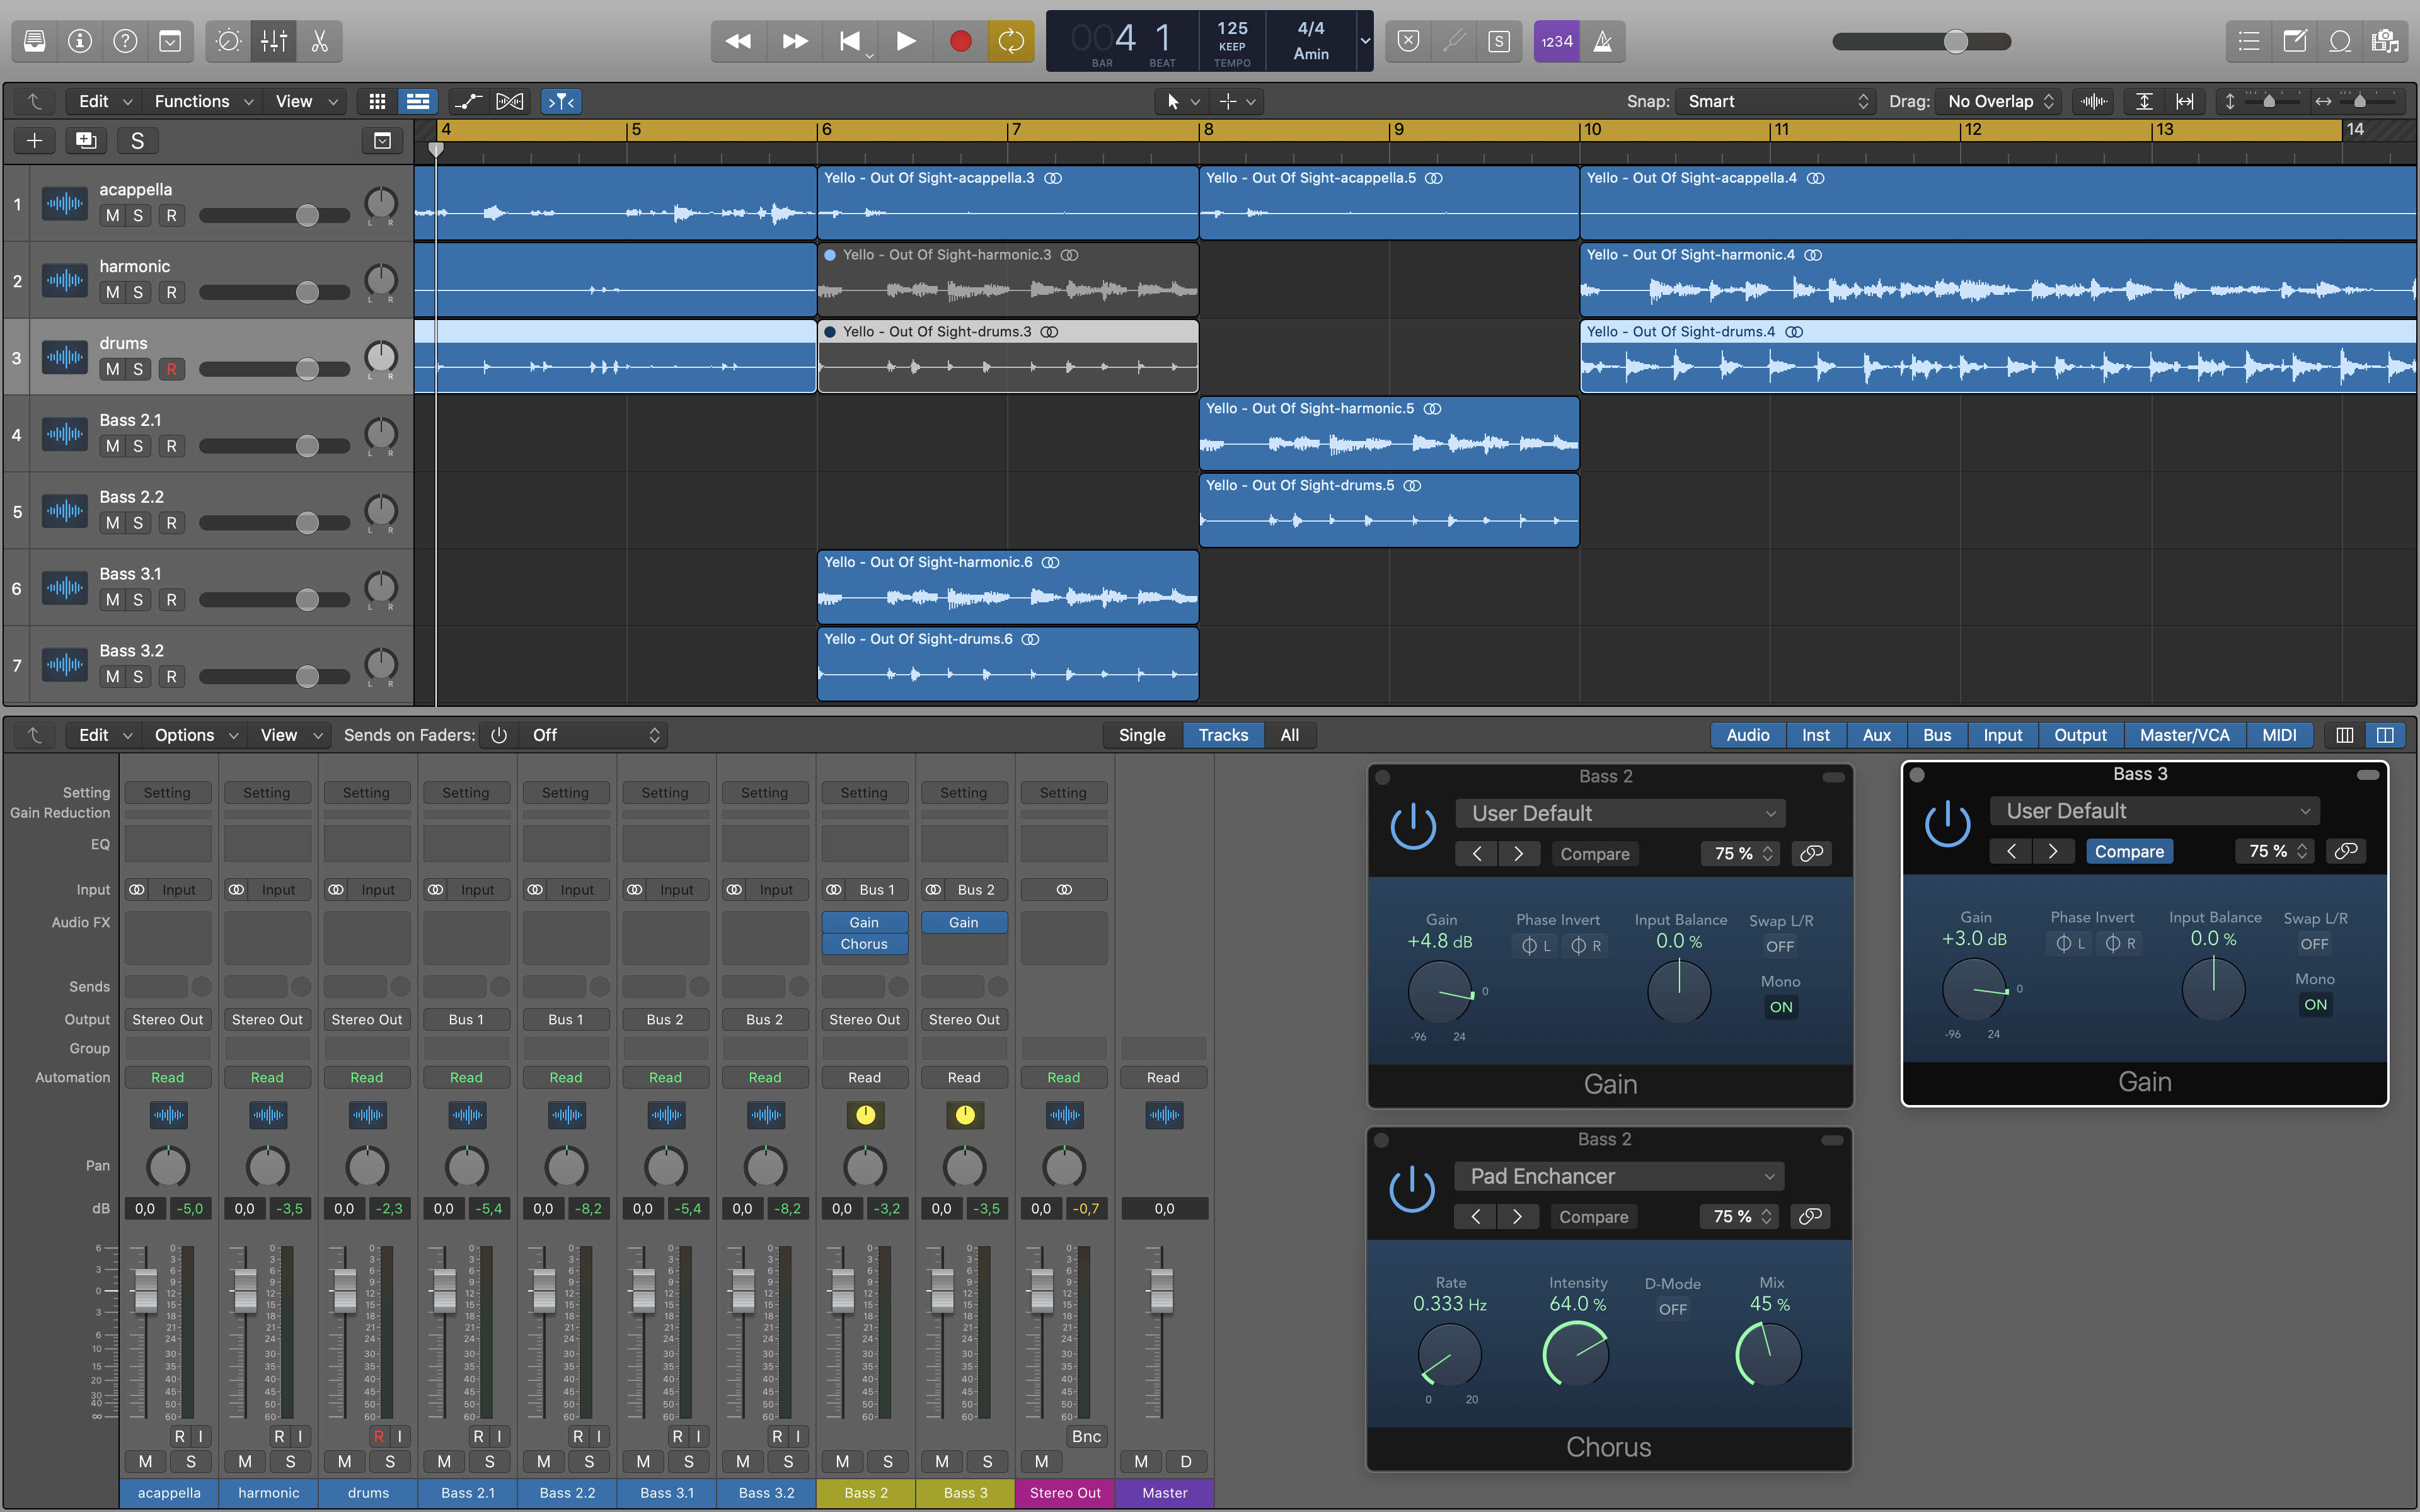Select the Scissors editor toolbar icon

(x=320, y=41)
